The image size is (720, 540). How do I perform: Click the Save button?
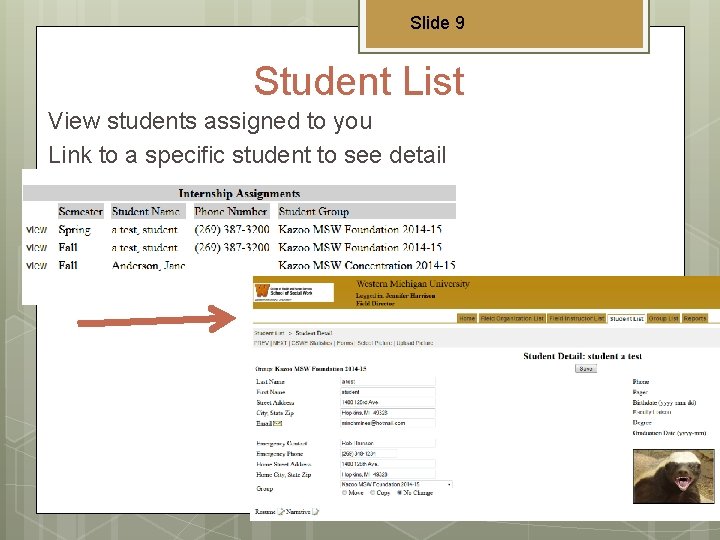pos(586,369)
